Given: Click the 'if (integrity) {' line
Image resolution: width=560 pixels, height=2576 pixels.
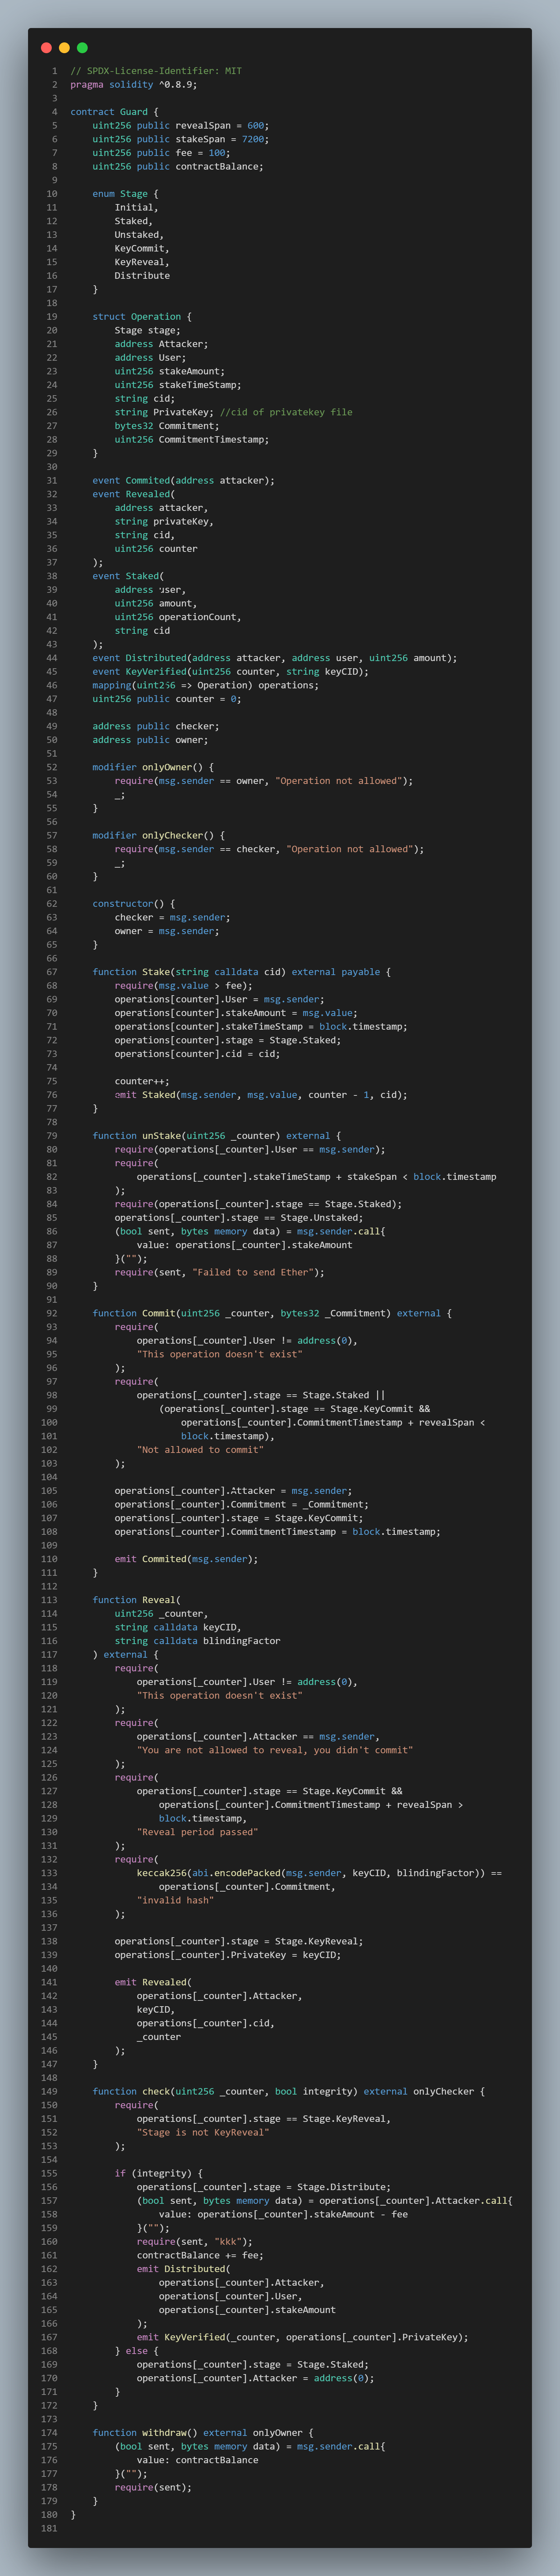Looking at the screenshot, I should (x=159, y=2173).
